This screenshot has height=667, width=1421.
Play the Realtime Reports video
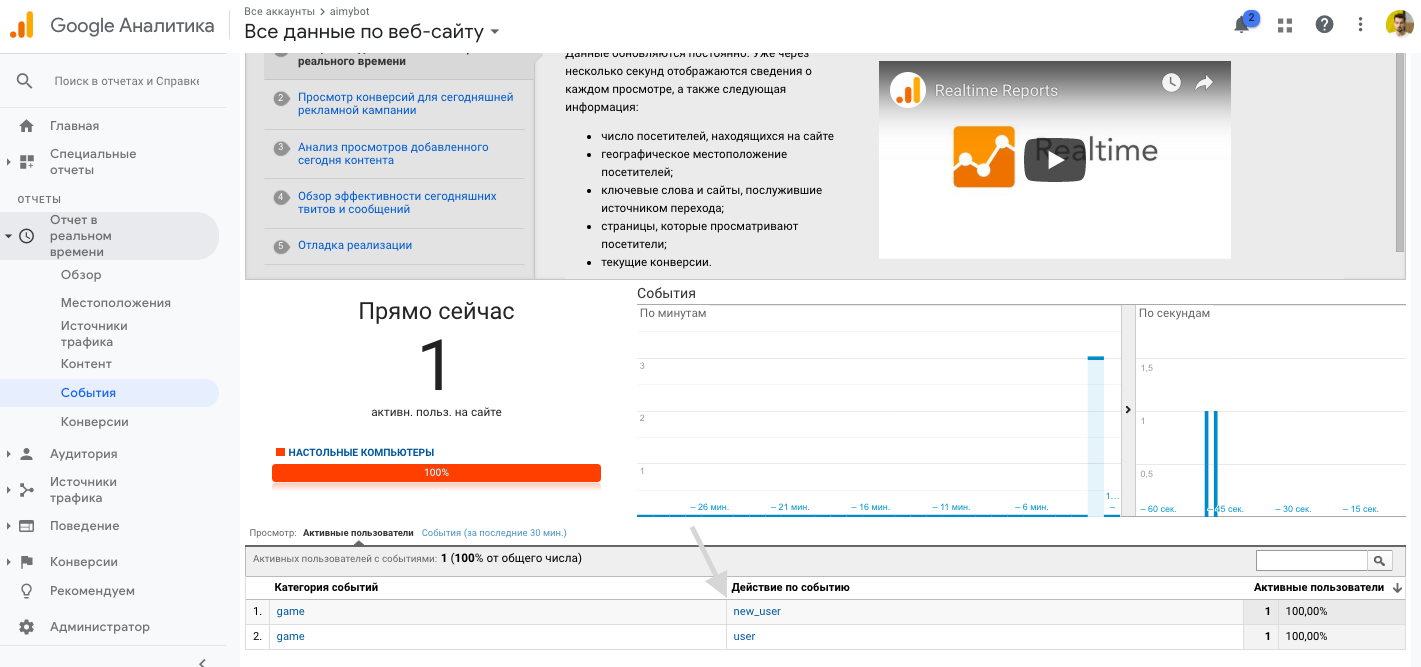click(1055, 160)
